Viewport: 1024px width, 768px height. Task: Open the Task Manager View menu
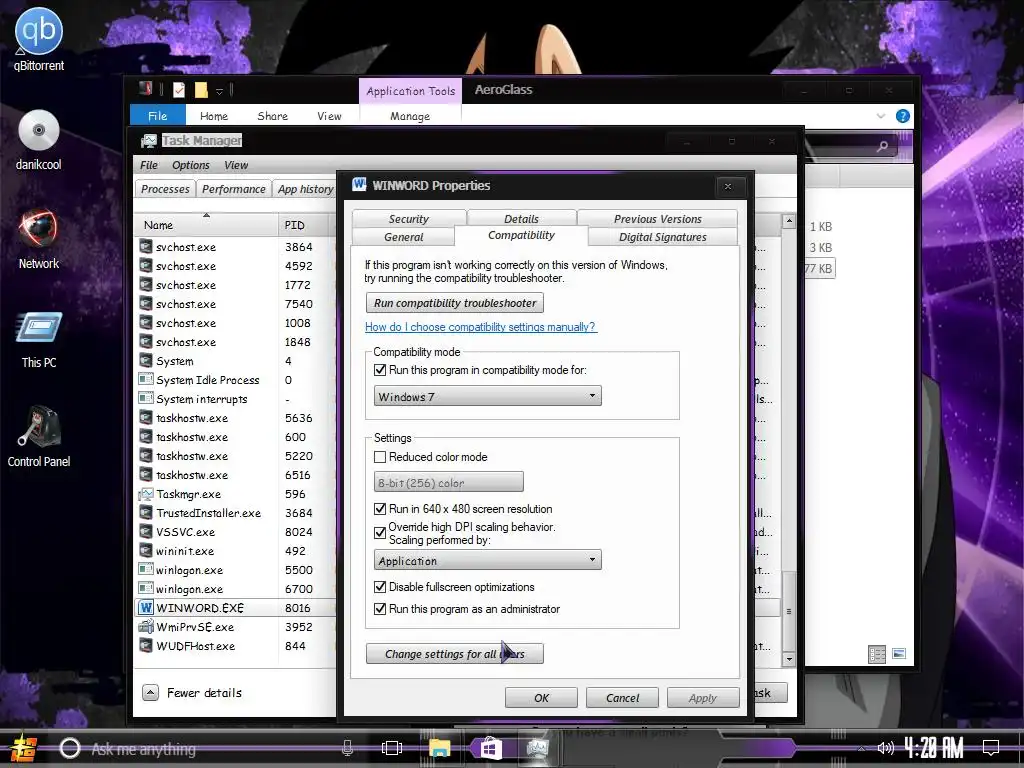point(236,165)
